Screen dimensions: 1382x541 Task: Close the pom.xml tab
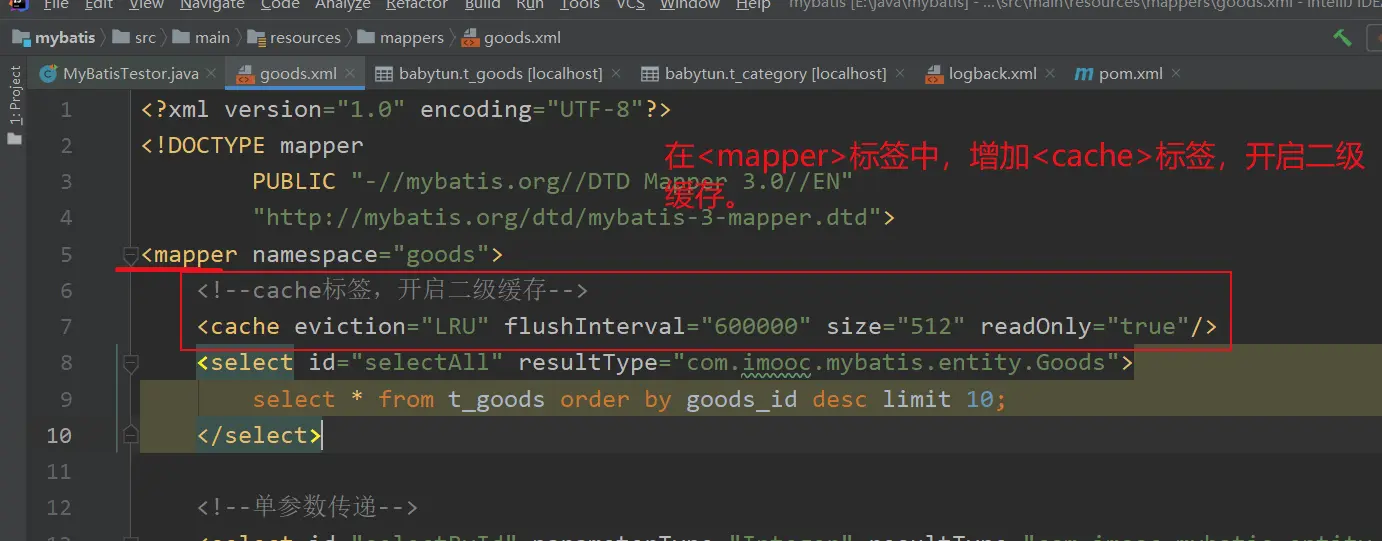pos(1177,74)
